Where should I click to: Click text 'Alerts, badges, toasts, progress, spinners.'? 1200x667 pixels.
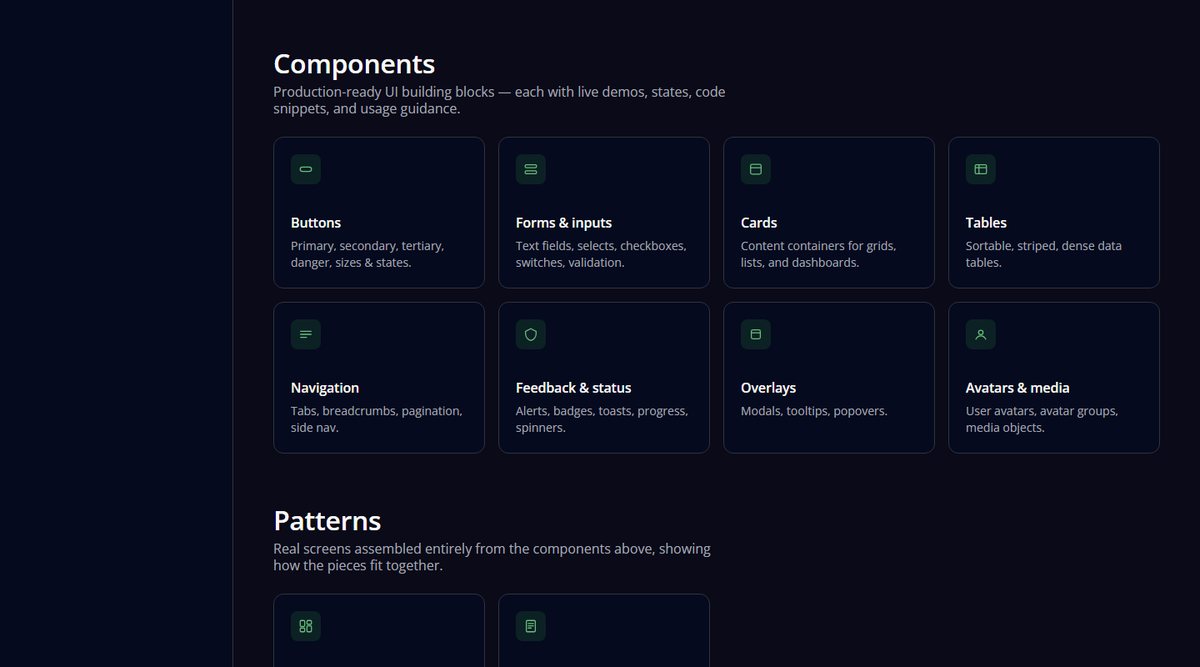[x=602, y=419]
